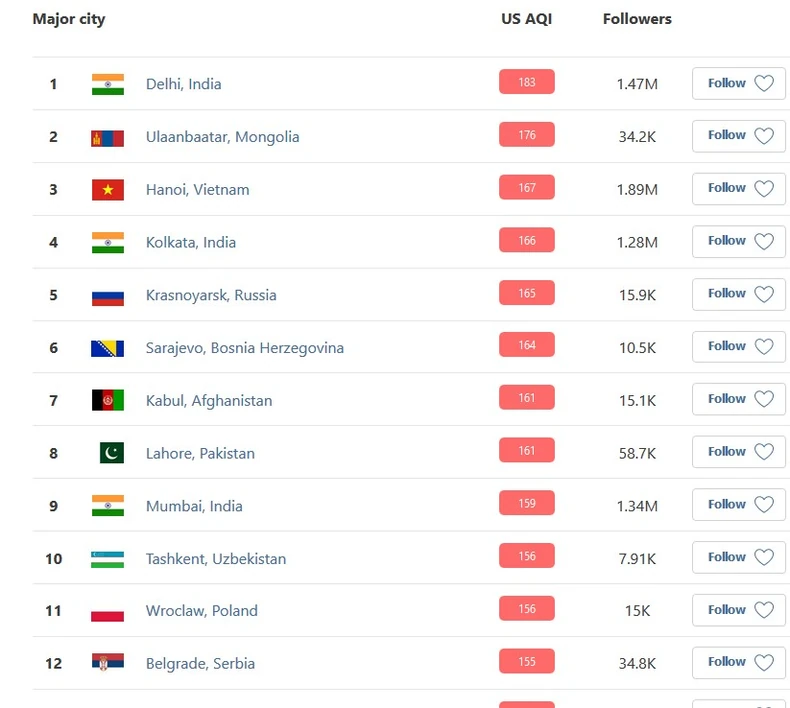This screenshot has height=708, width=790.
Task: Click the Russia flag next to Krasnoyarsk
Action: coord(107,295)
